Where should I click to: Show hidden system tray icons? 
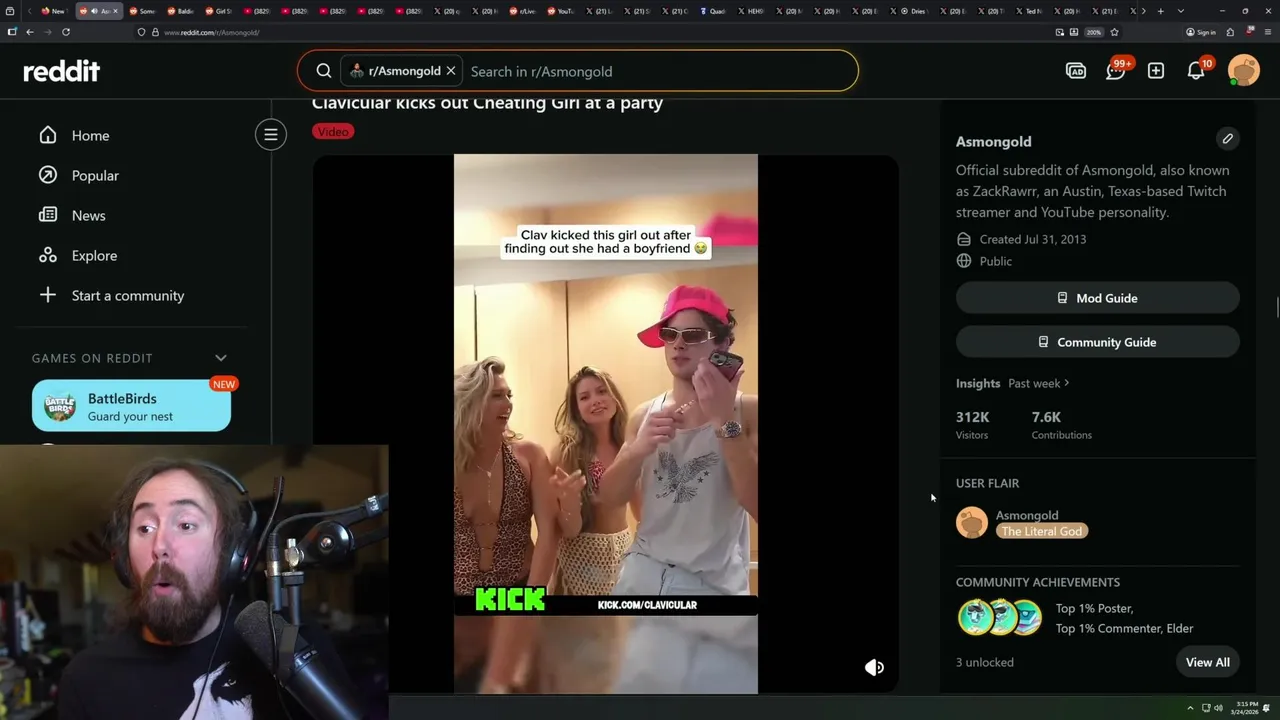(x=1190, y=708)
